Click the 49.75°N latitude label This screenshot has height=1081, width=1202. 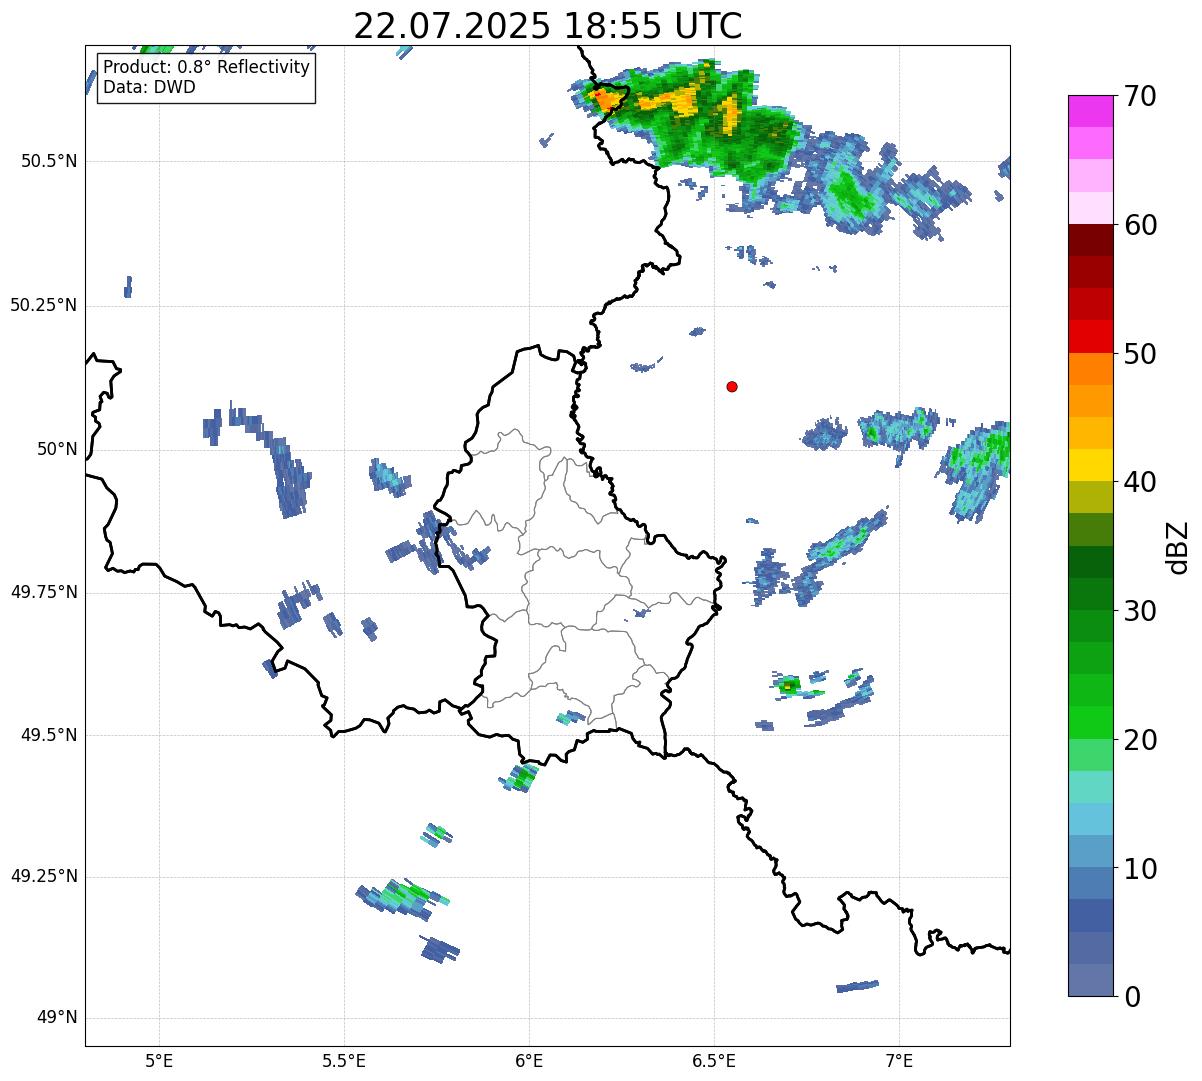[44, 592]
